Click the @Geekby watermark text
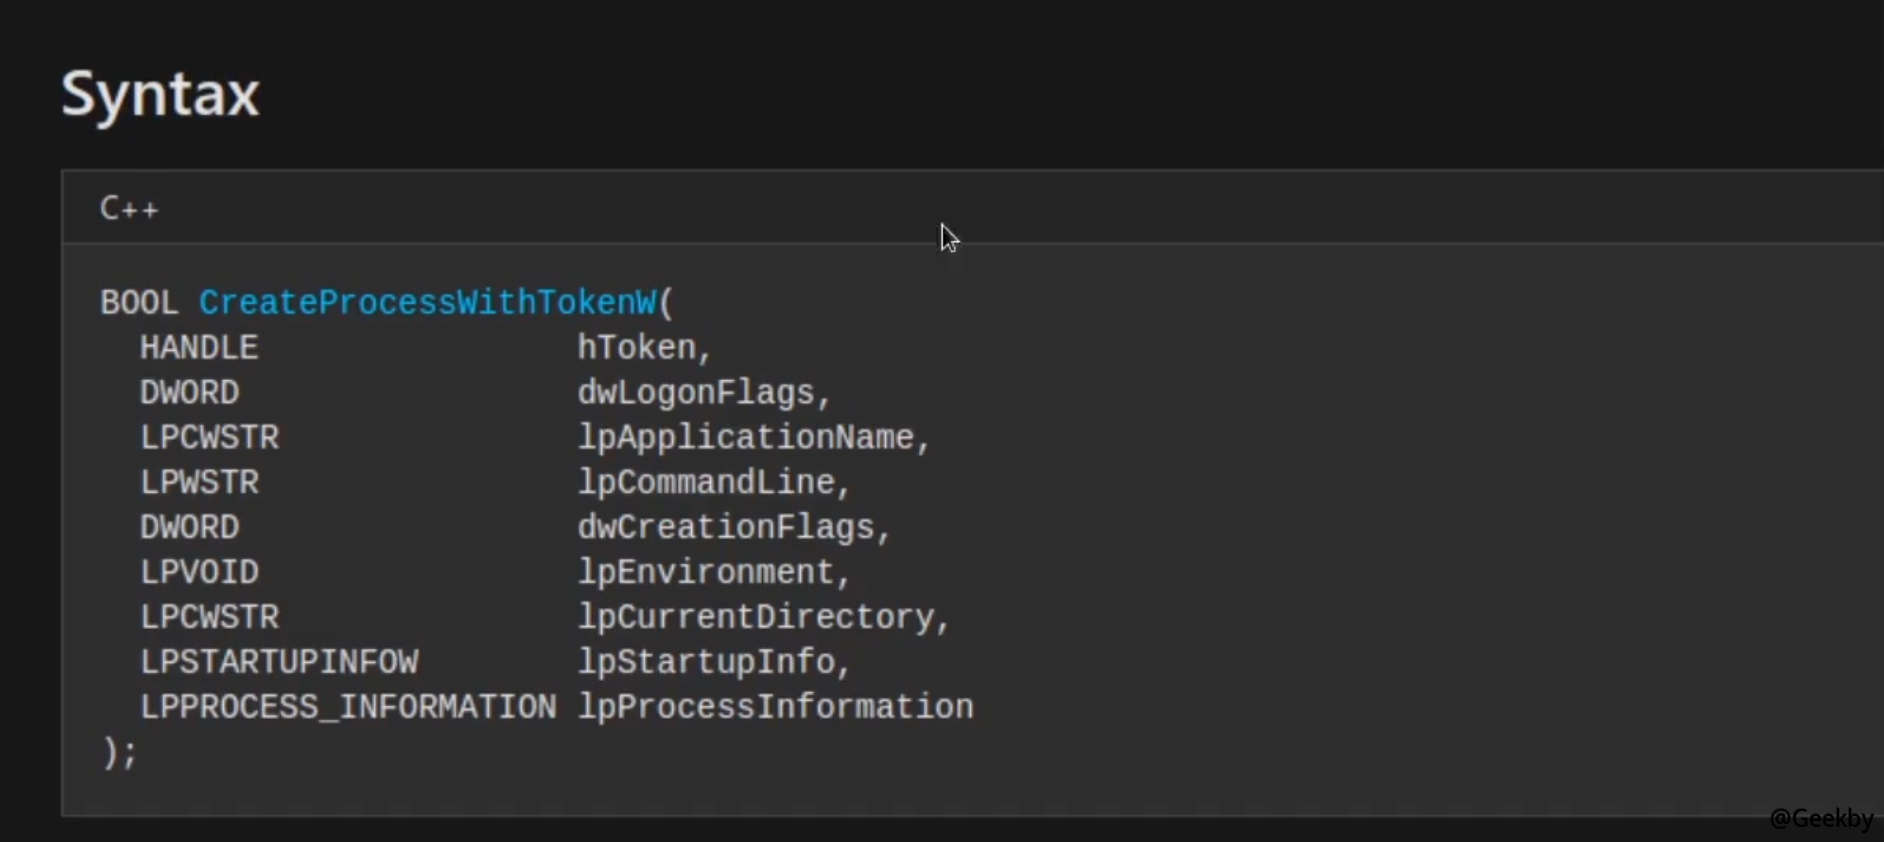 point(1820,818)
